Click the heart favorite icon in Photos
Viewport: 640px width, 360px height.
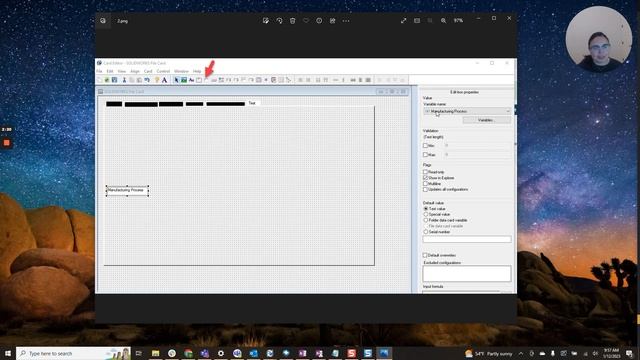306,20
